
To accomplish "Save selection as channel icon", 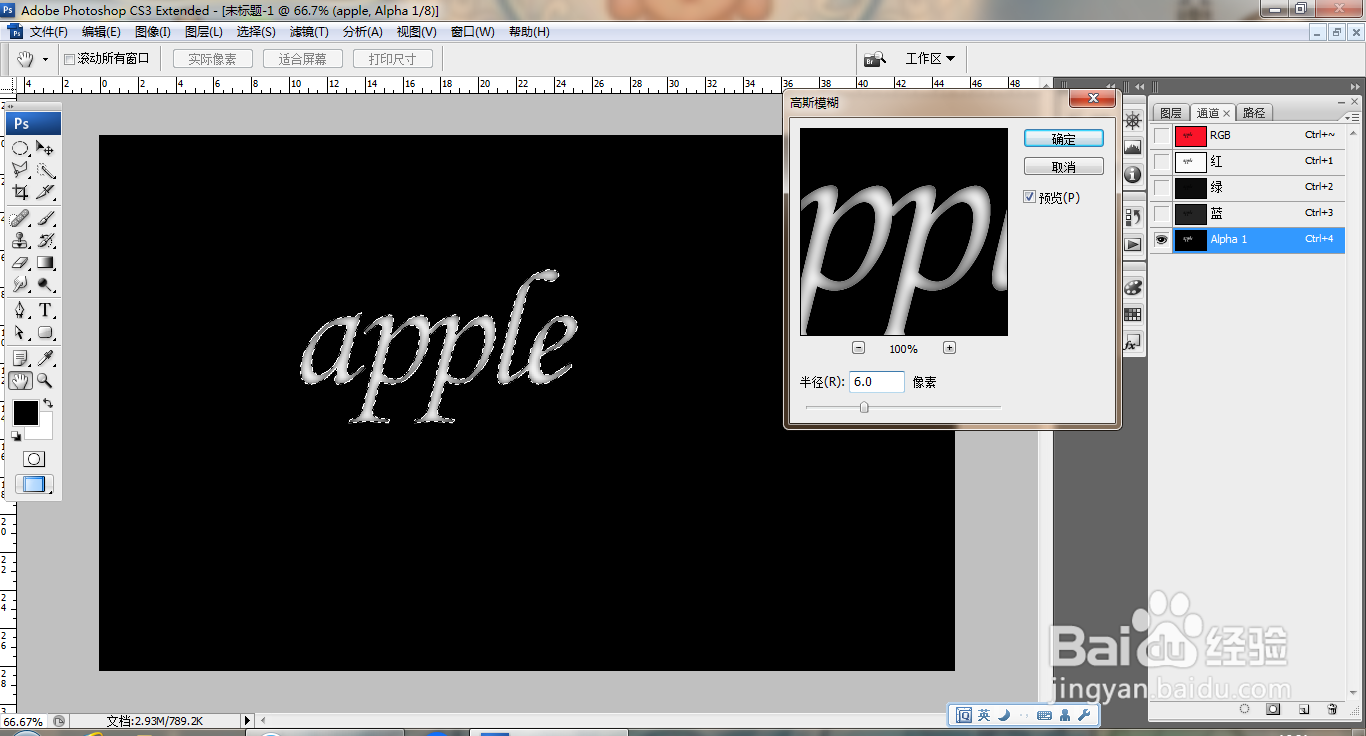I will [1273, 709].
